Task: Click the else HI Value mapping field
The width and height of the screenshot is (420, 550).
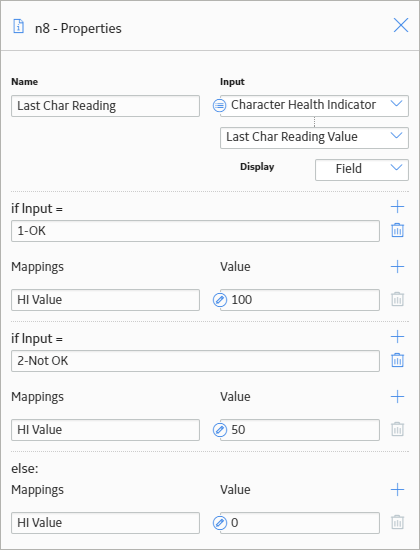Action: point(105,523)
